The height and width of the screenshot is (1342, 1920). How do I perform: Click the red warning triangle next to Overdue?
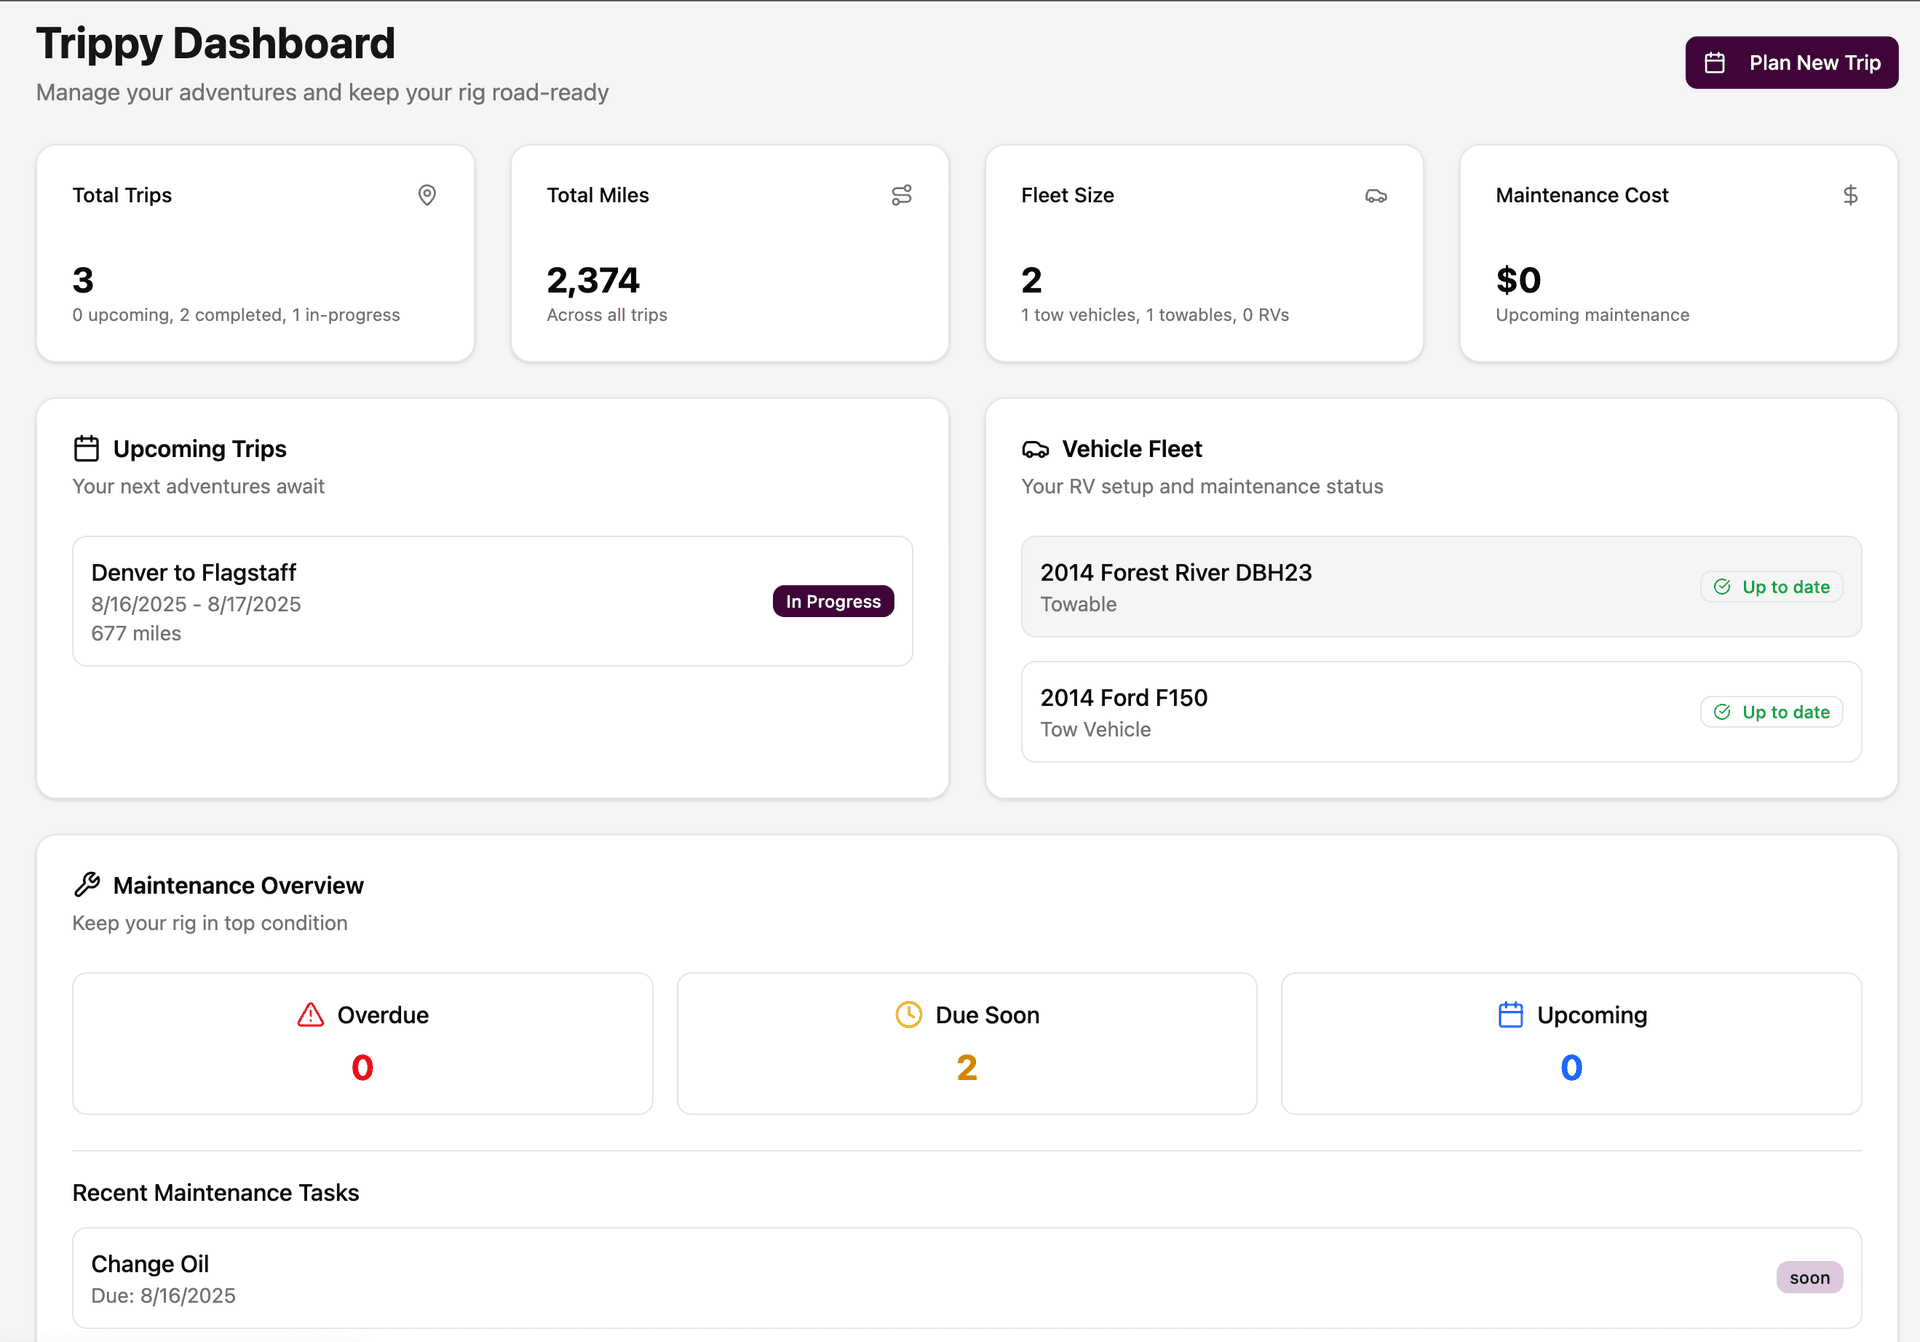310,1015
